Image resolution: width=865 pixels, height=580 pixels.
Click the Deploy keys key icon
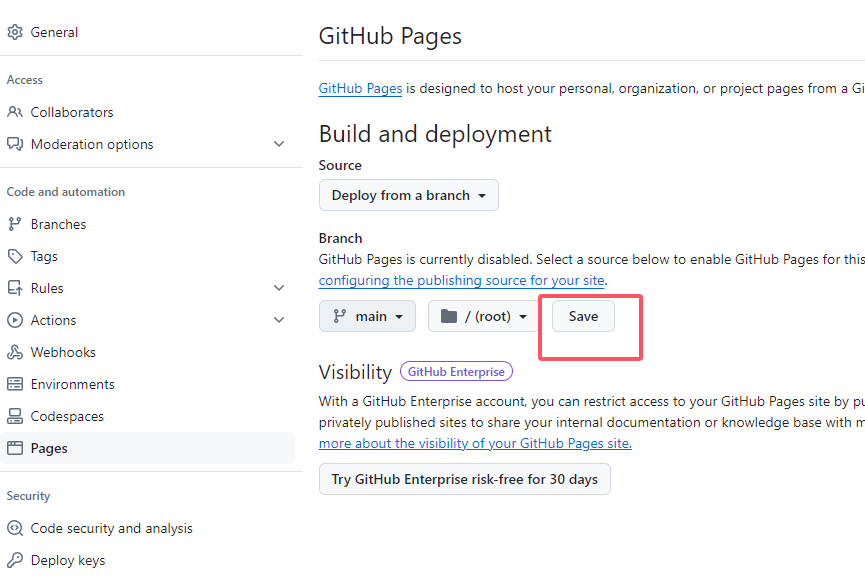(x=15, y=560)
